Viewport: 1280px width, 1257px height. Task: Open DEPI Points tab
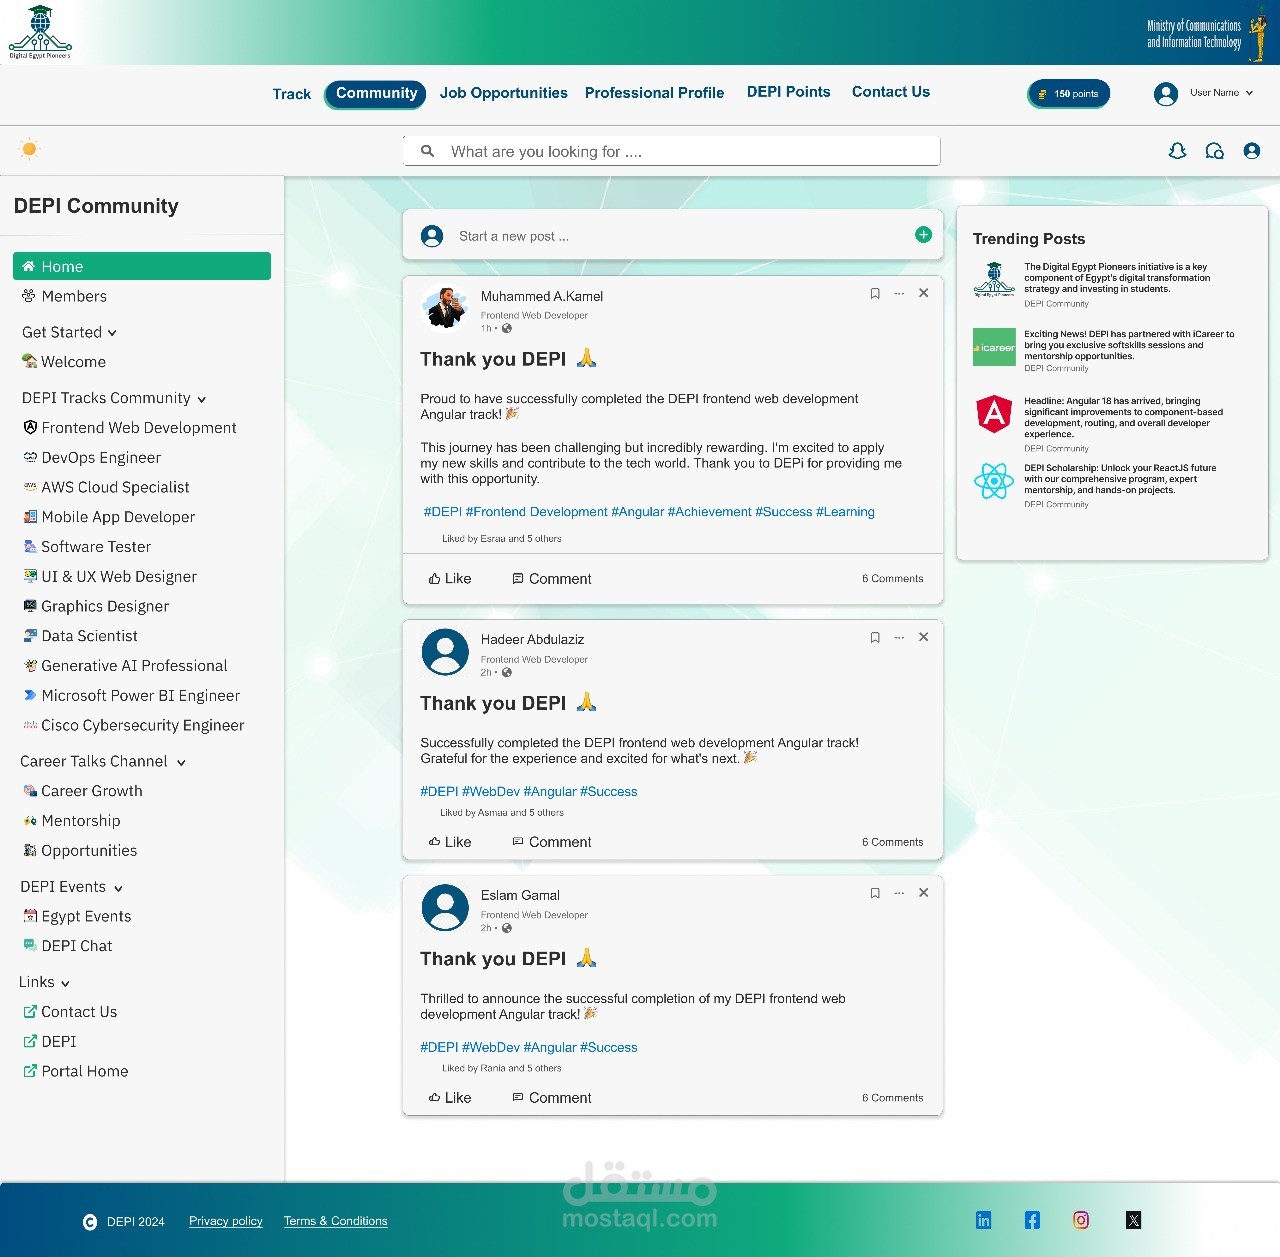click(789, 92)
